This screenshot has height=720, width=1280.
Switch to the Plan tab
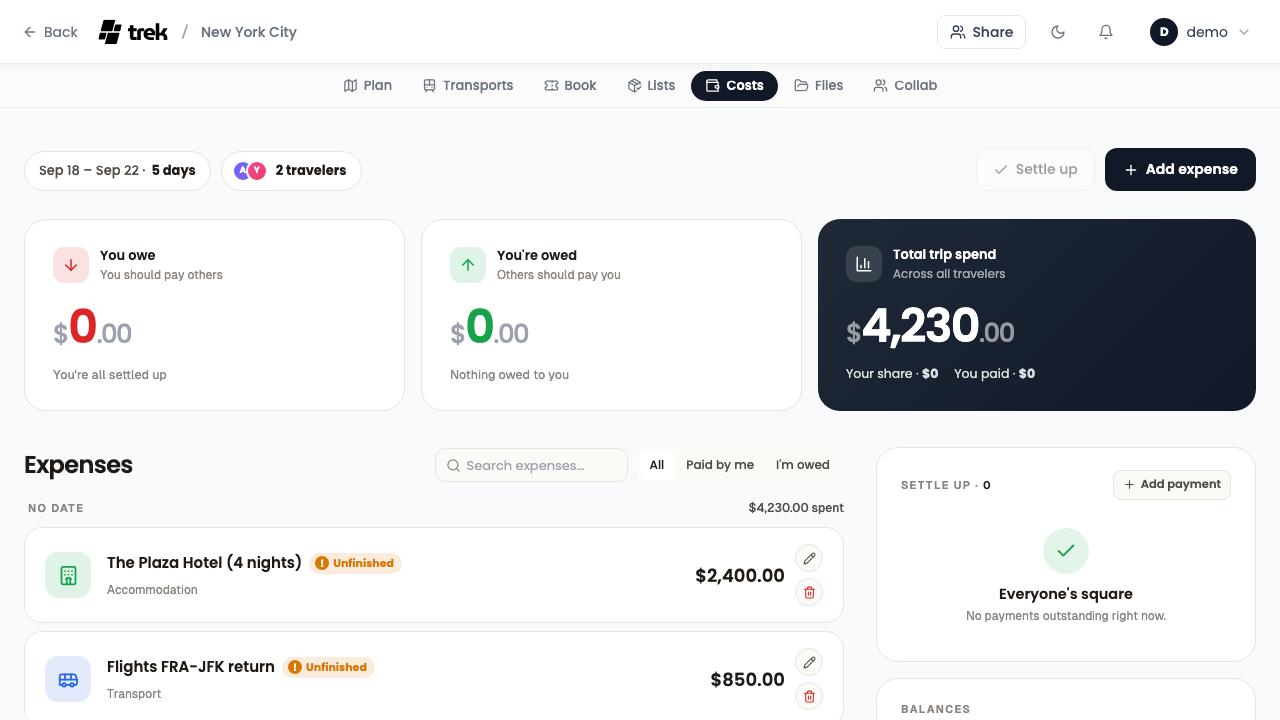point(368,86)
